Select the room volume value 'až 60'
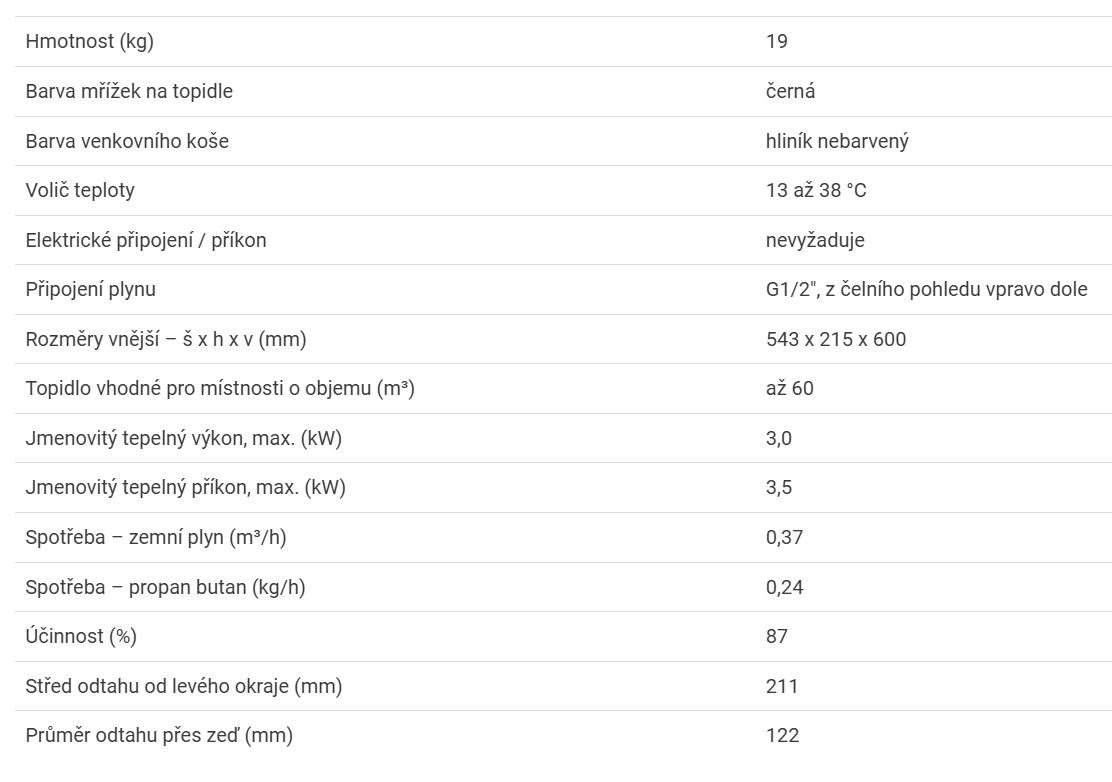1112x782 pixels. point(790,388)
